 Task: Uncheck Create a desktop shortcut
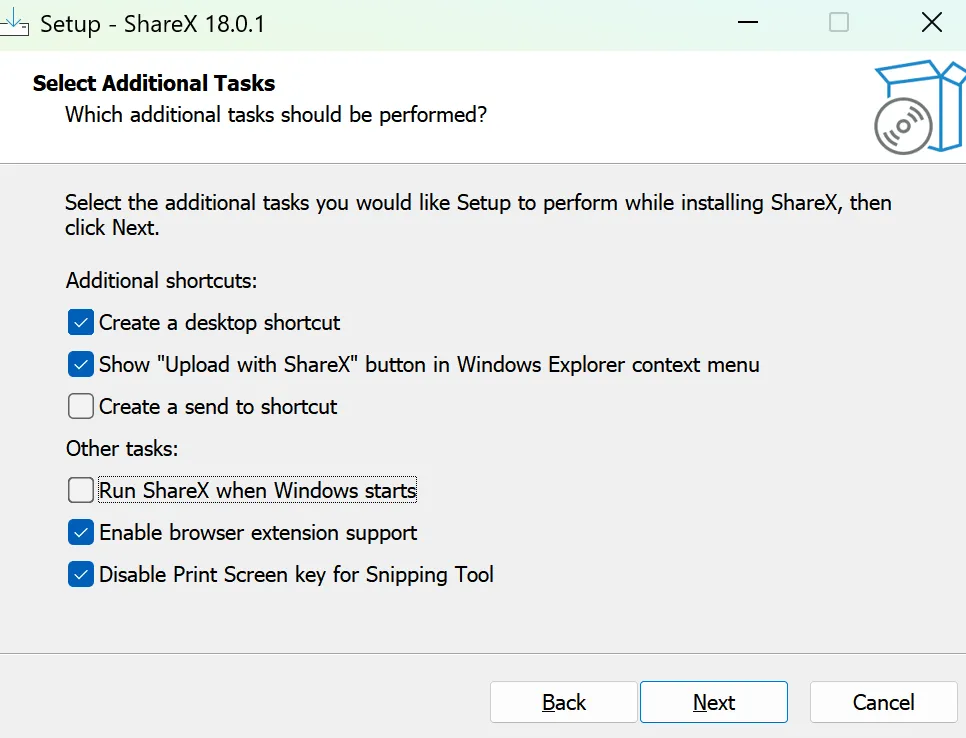[81, 323]
